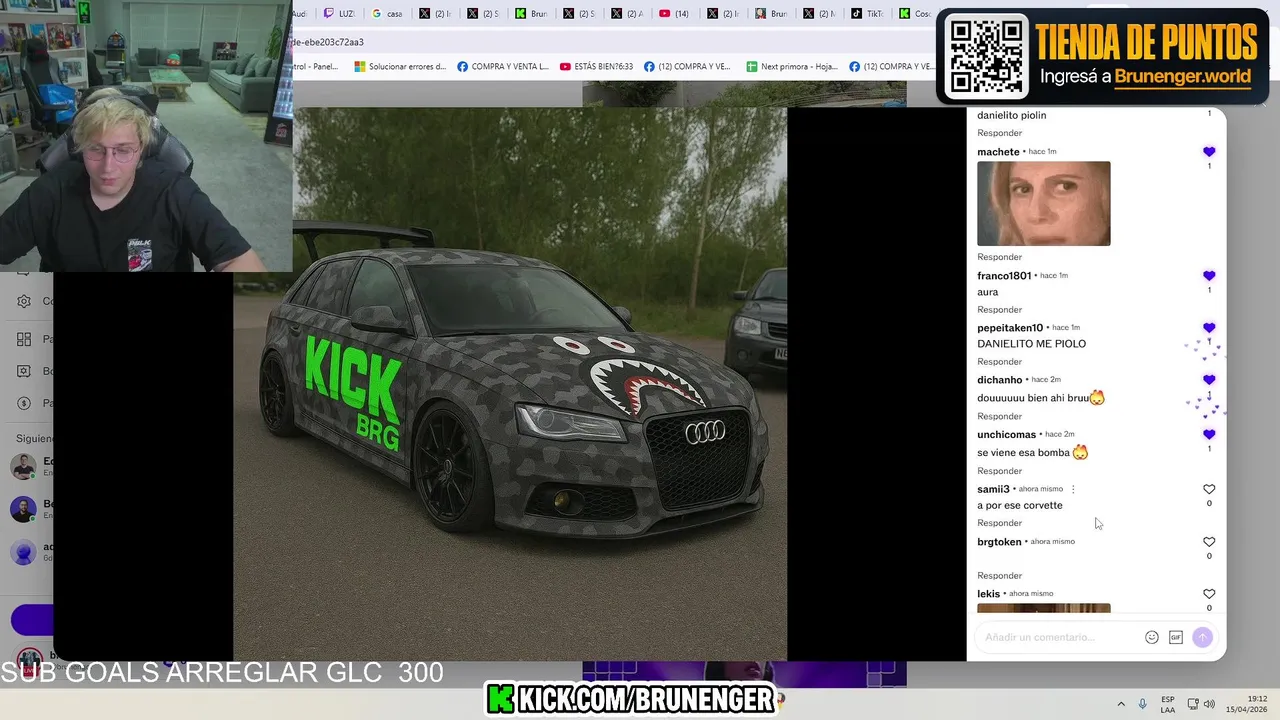The image size is (1280, 720).
Task: Open the franco1801 username profile
Action: (x=1004, y=276)
